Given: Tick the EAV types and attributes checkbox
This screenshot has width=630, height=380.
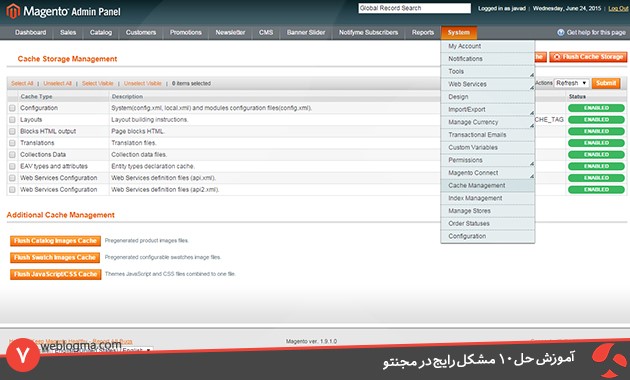Looking at the screenshot, I should [12, 166].
